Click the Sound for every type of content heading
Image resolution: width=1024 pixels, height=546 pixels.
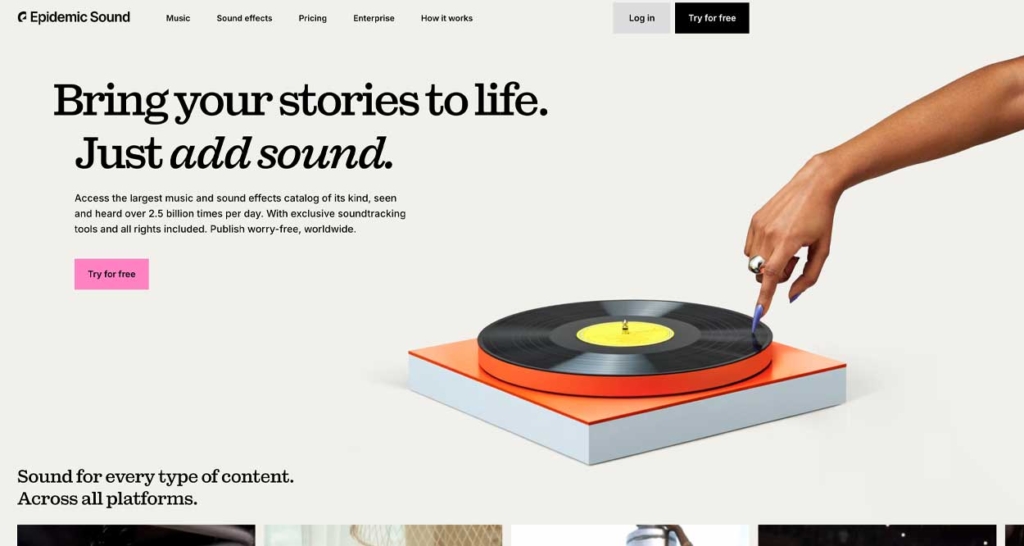[155, 488]
